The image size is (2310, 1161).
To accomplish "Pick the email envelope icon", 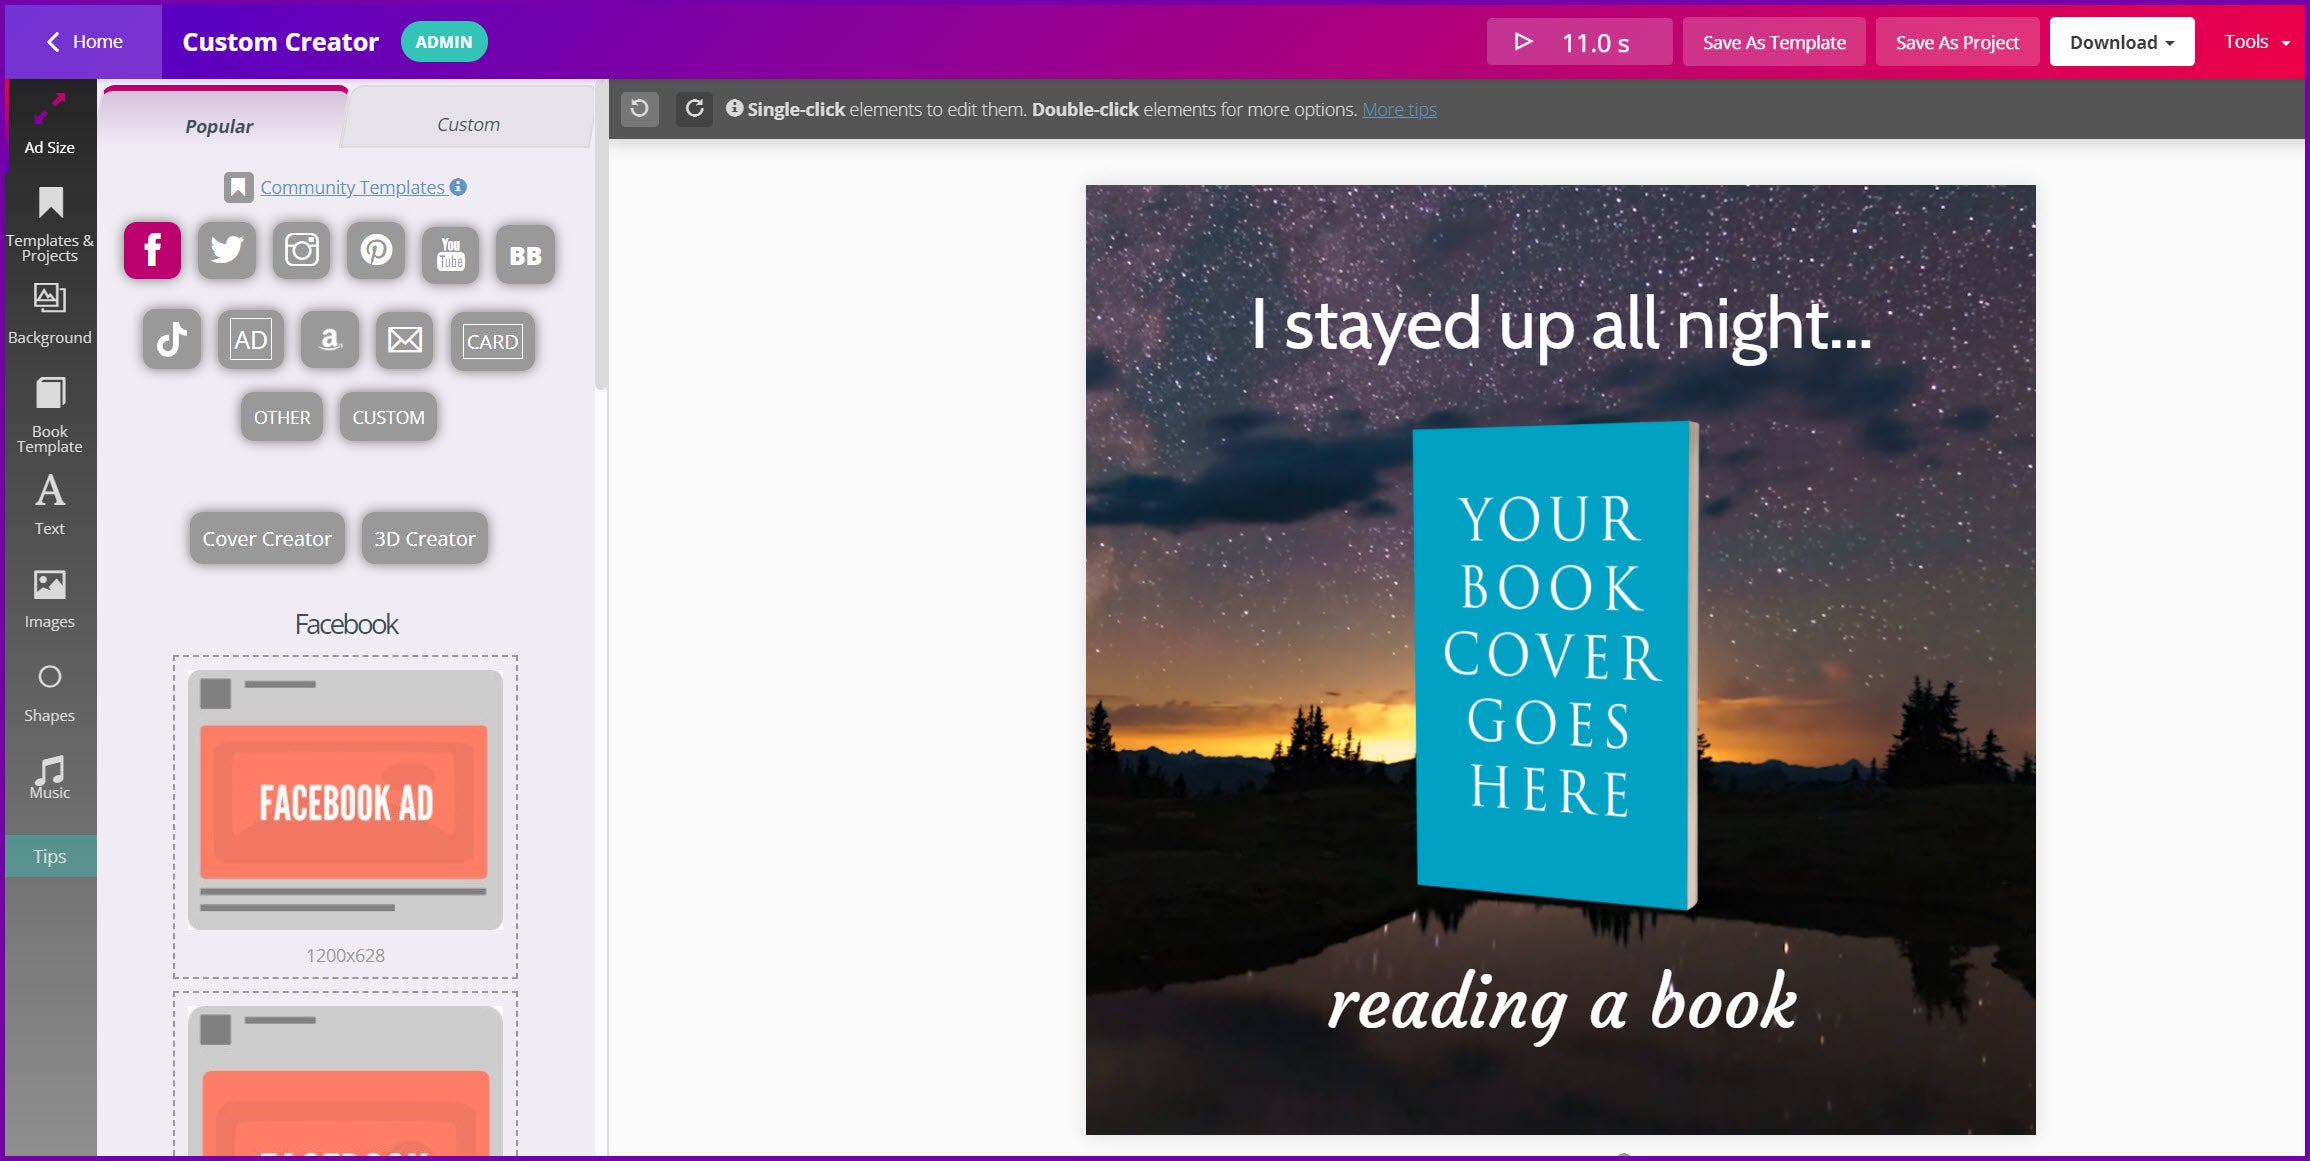I will coord(404,340).
